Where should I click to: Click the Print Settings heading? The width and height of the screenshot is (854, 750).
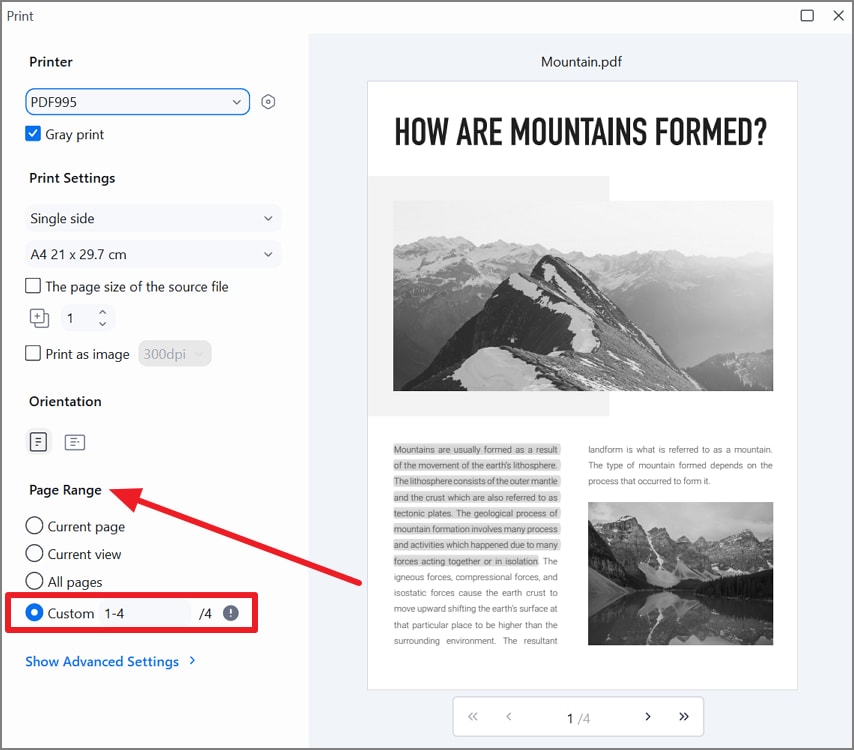pyautogui.click(x=72, y=178)
